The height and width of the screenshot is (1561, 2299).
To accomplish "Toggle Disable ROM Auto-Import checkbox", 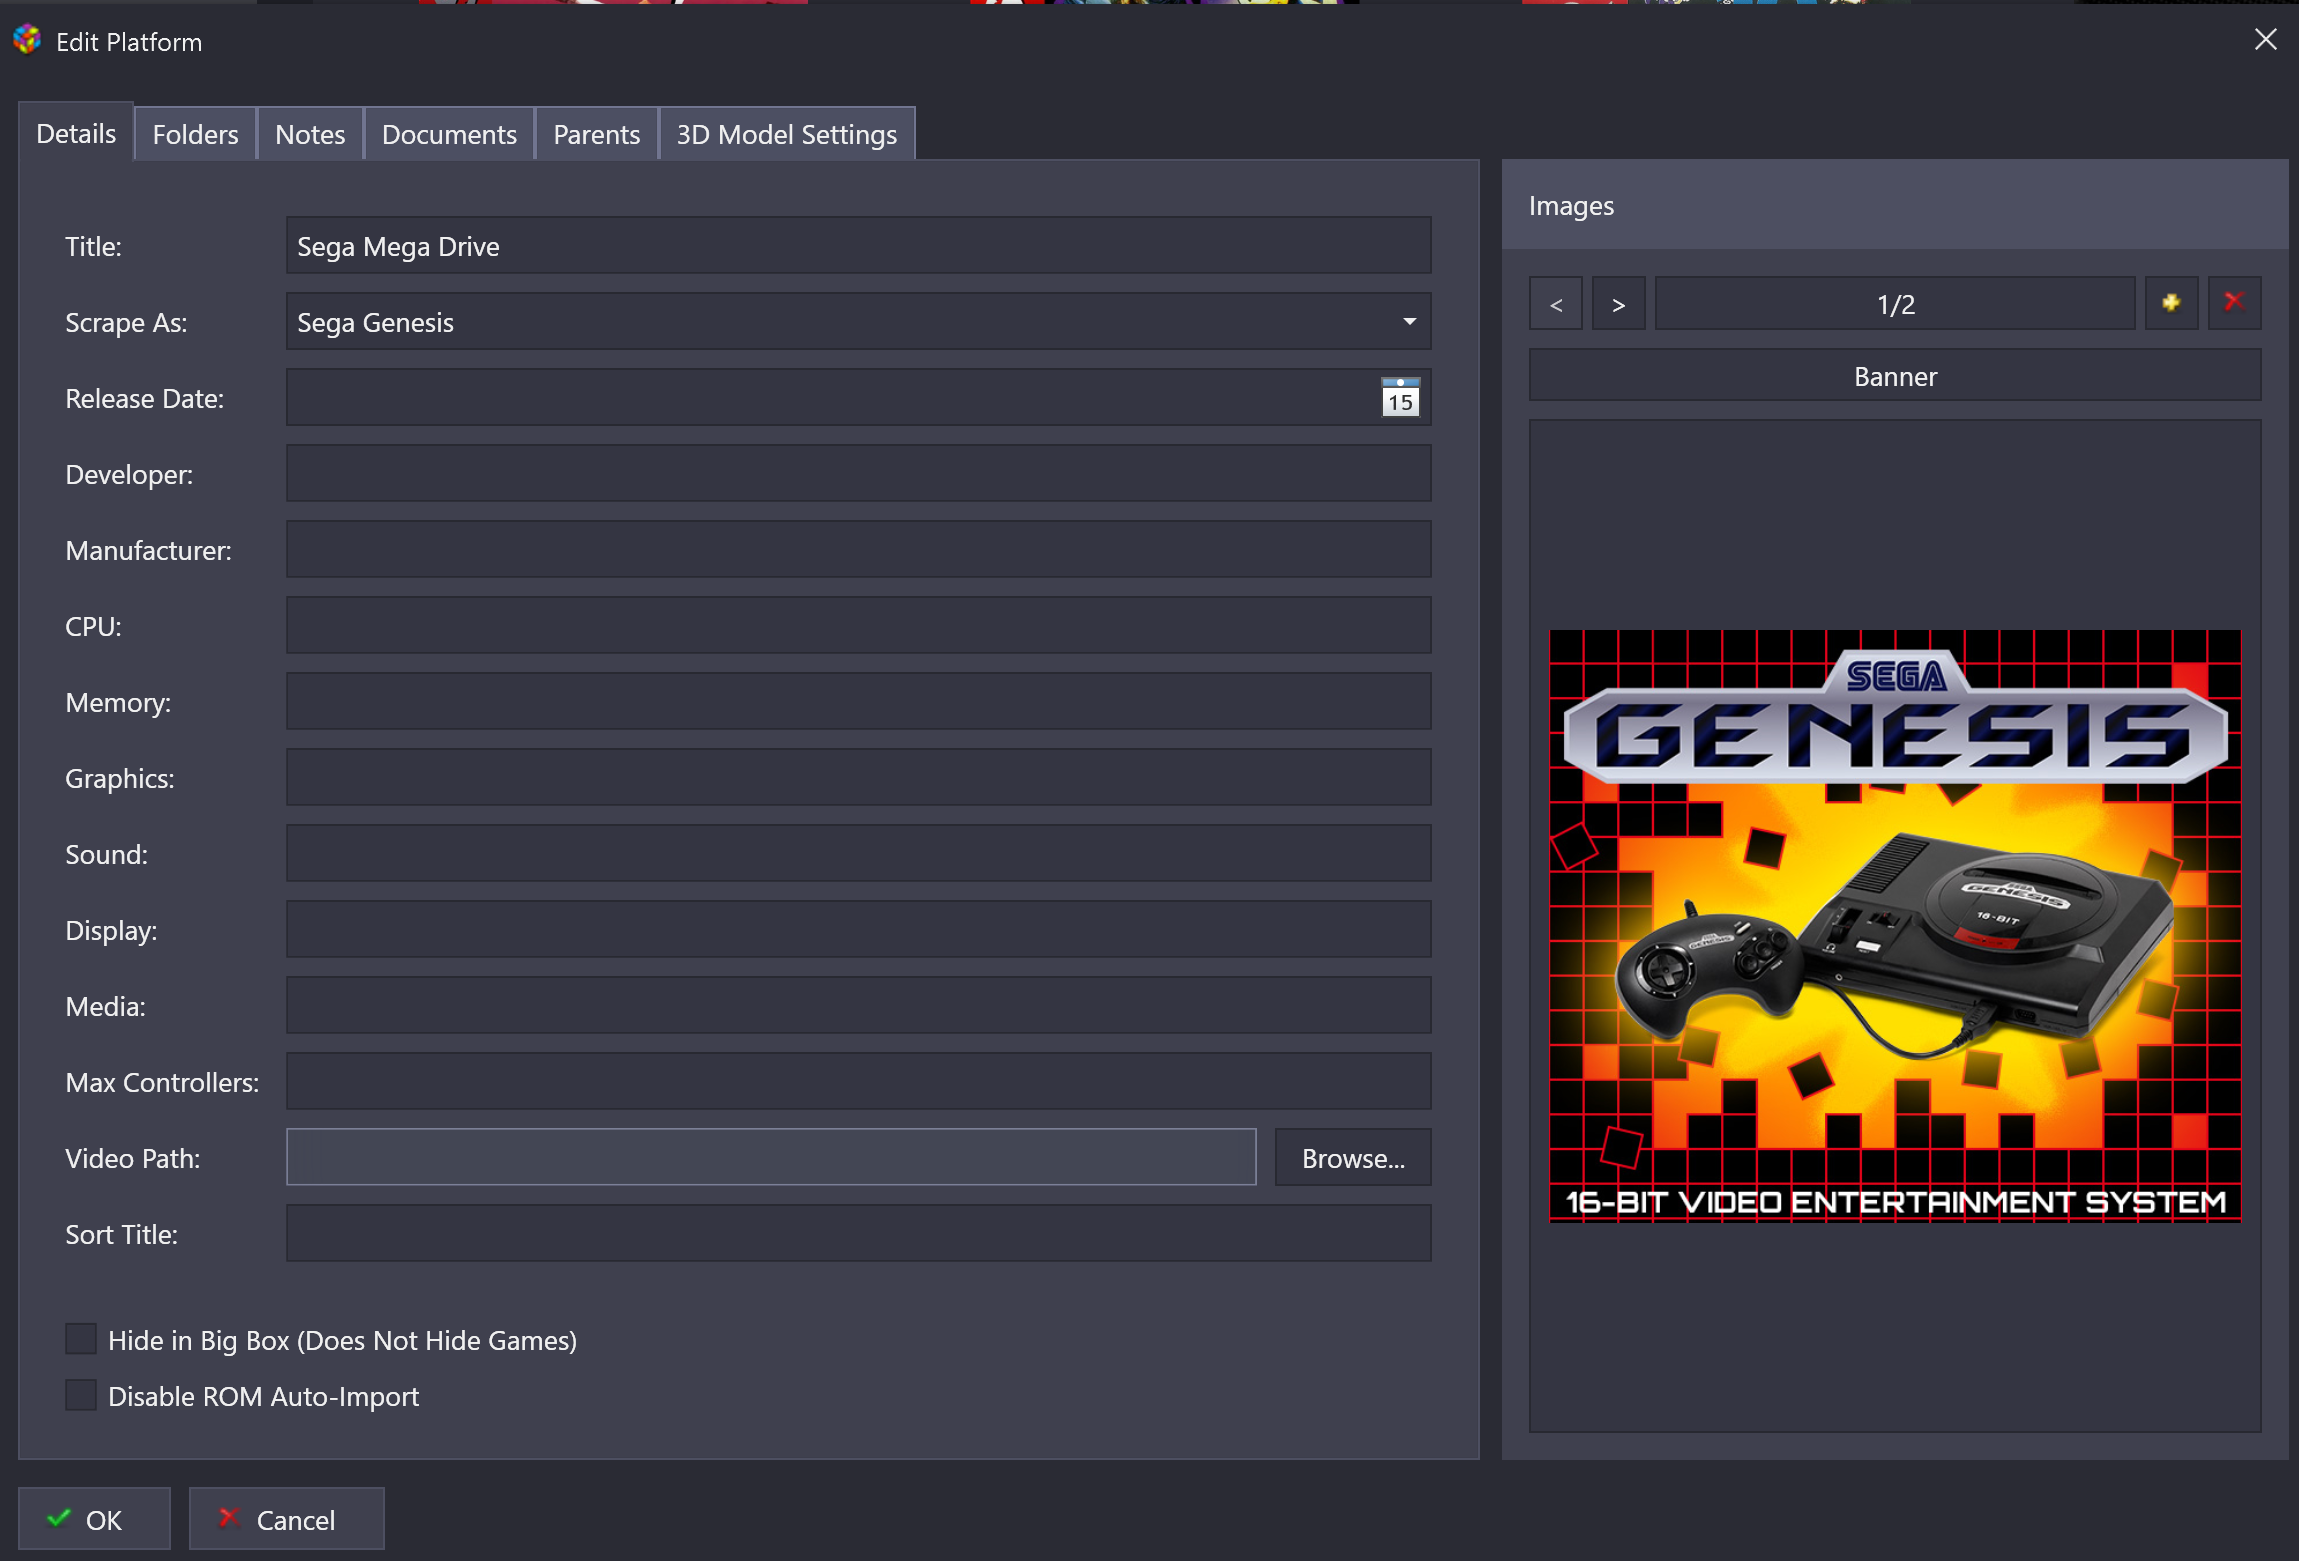I will coord(81,1395).
